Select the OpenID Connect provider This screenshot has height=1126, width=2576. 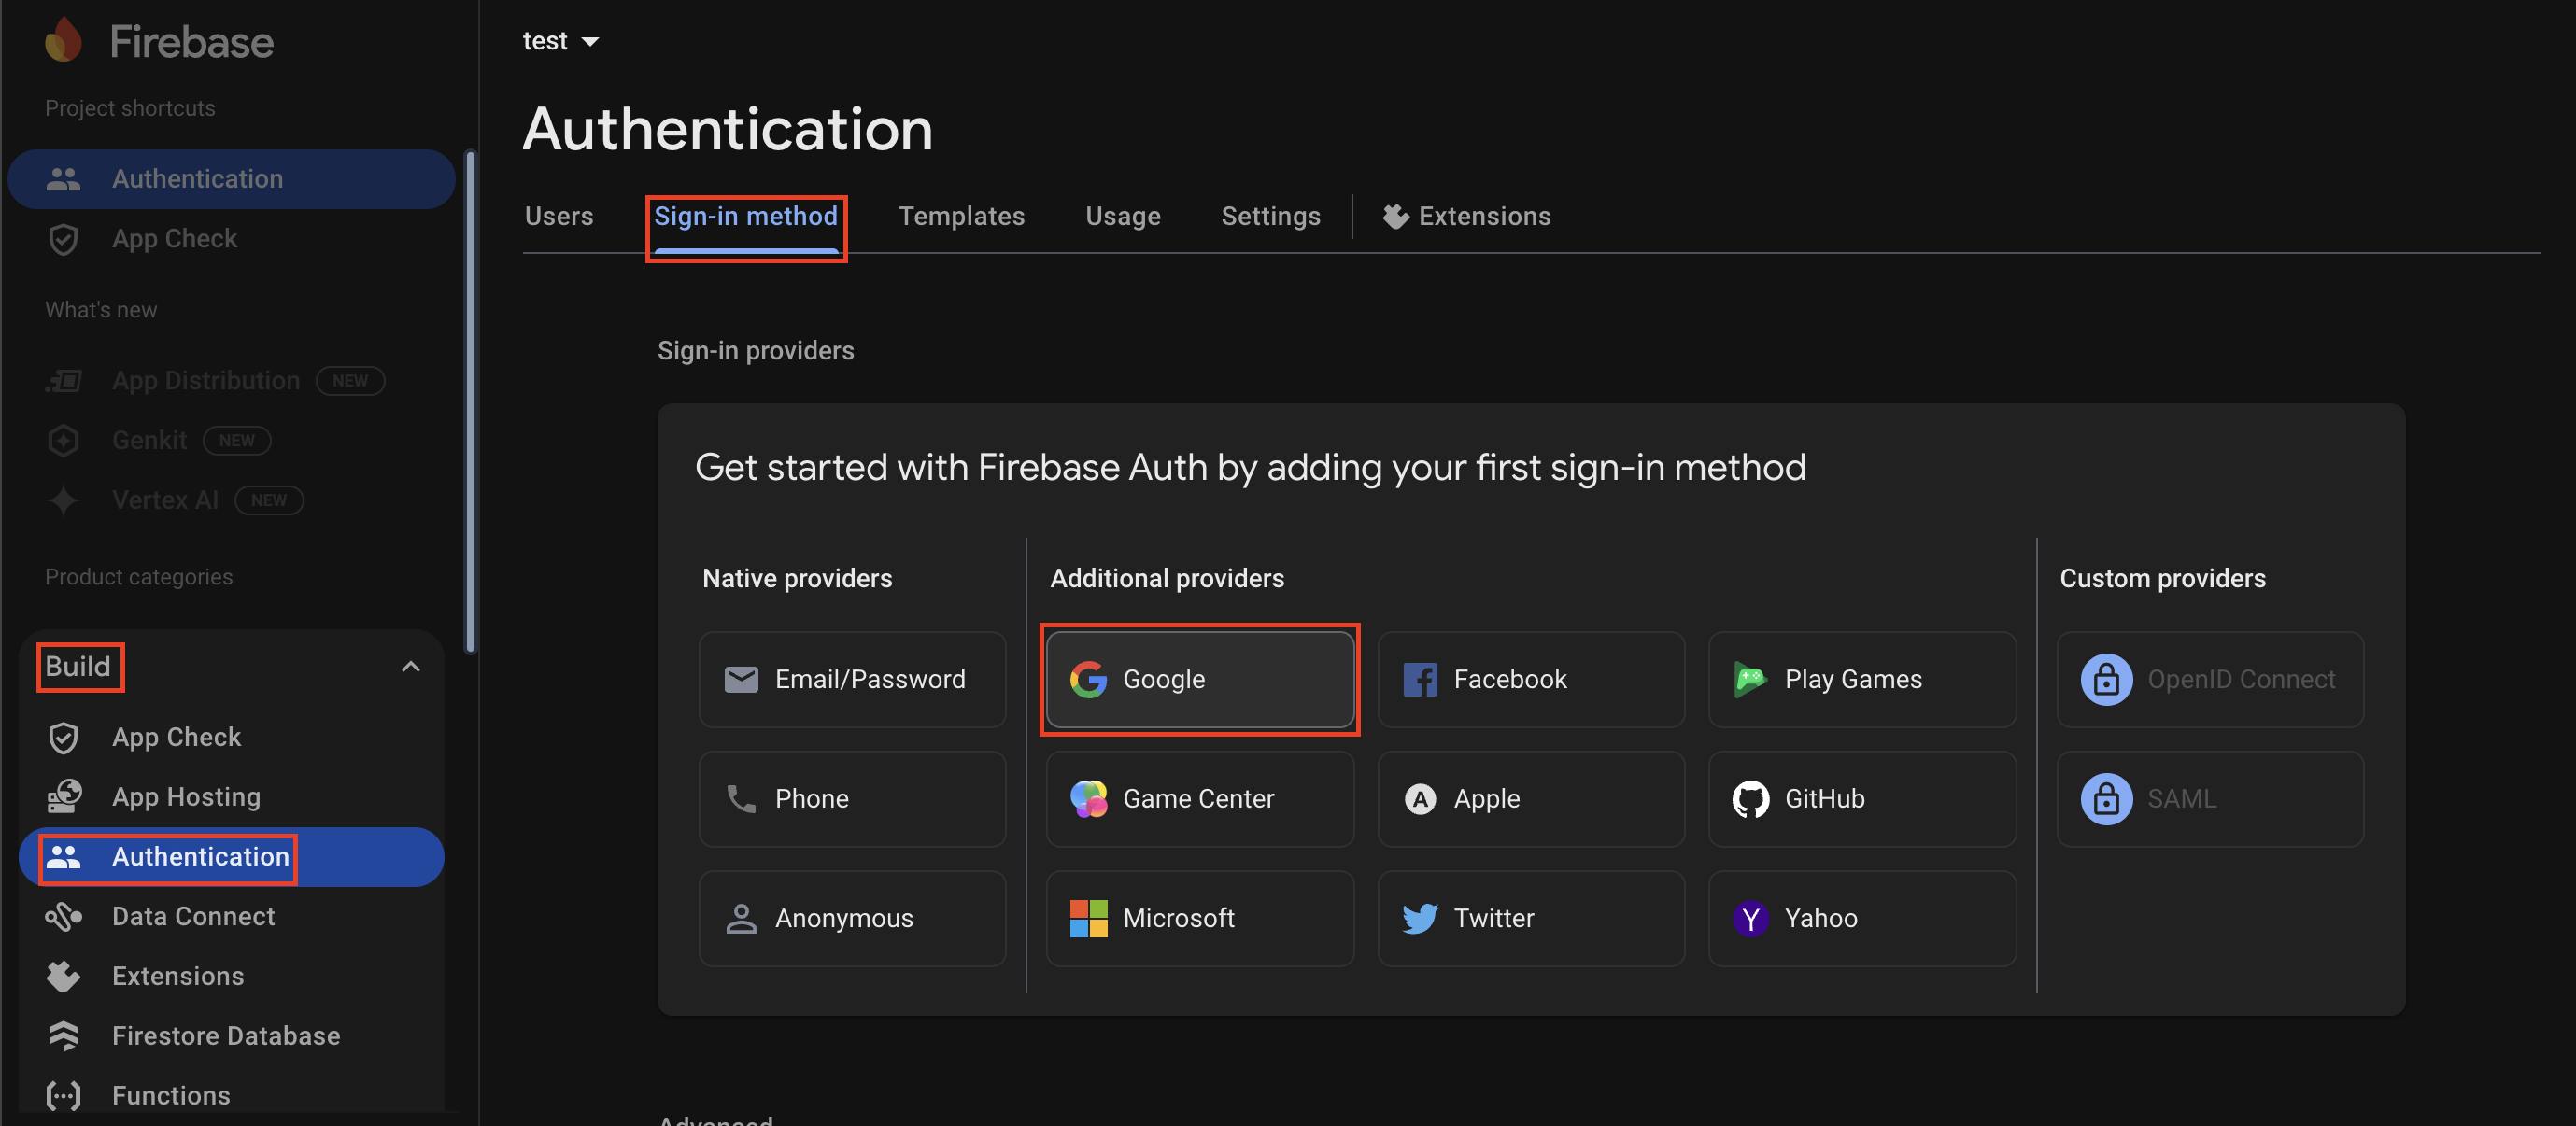pos(2210,679)
